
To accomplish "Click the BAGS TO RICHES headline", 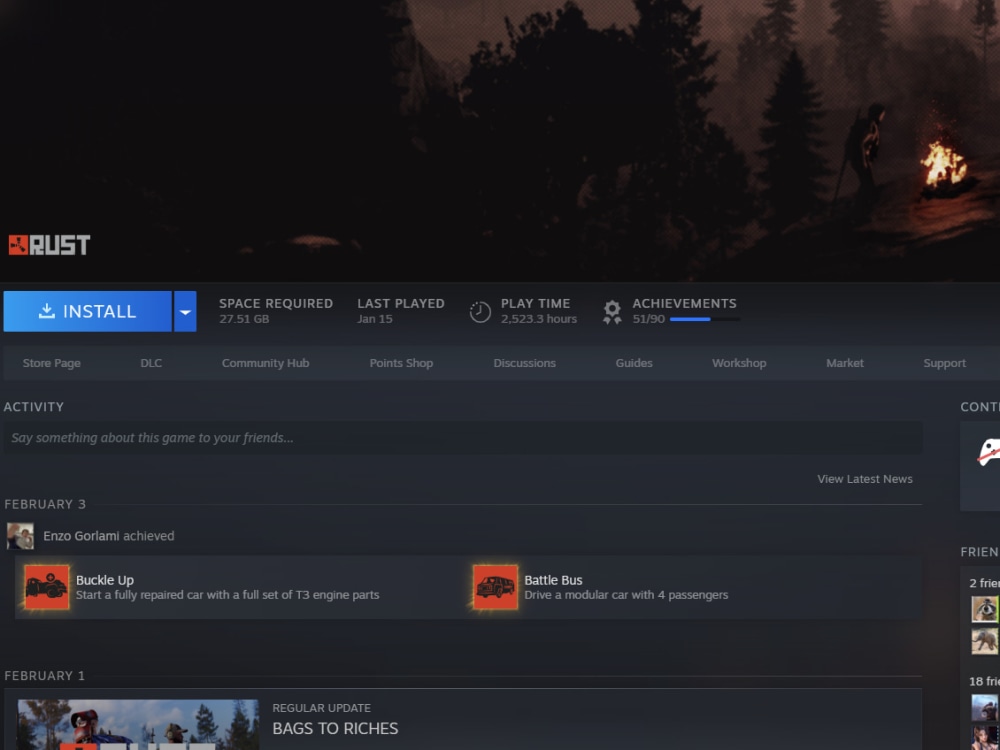I will 335,728.
